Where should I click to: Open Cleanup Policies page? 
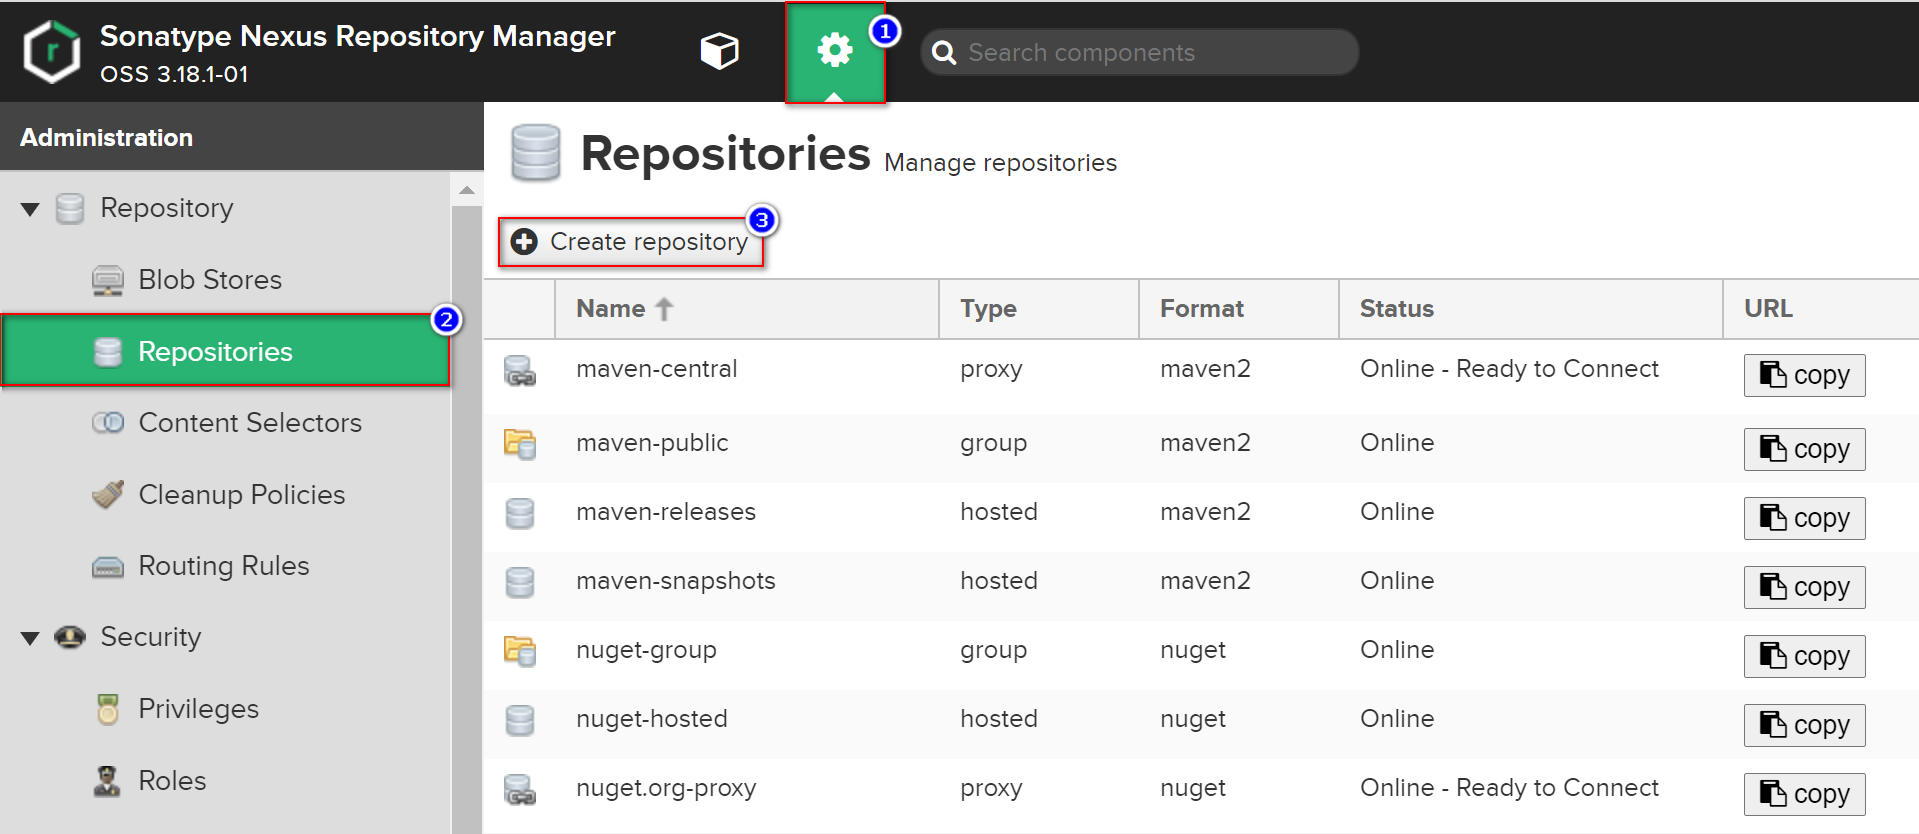[242, 495]
